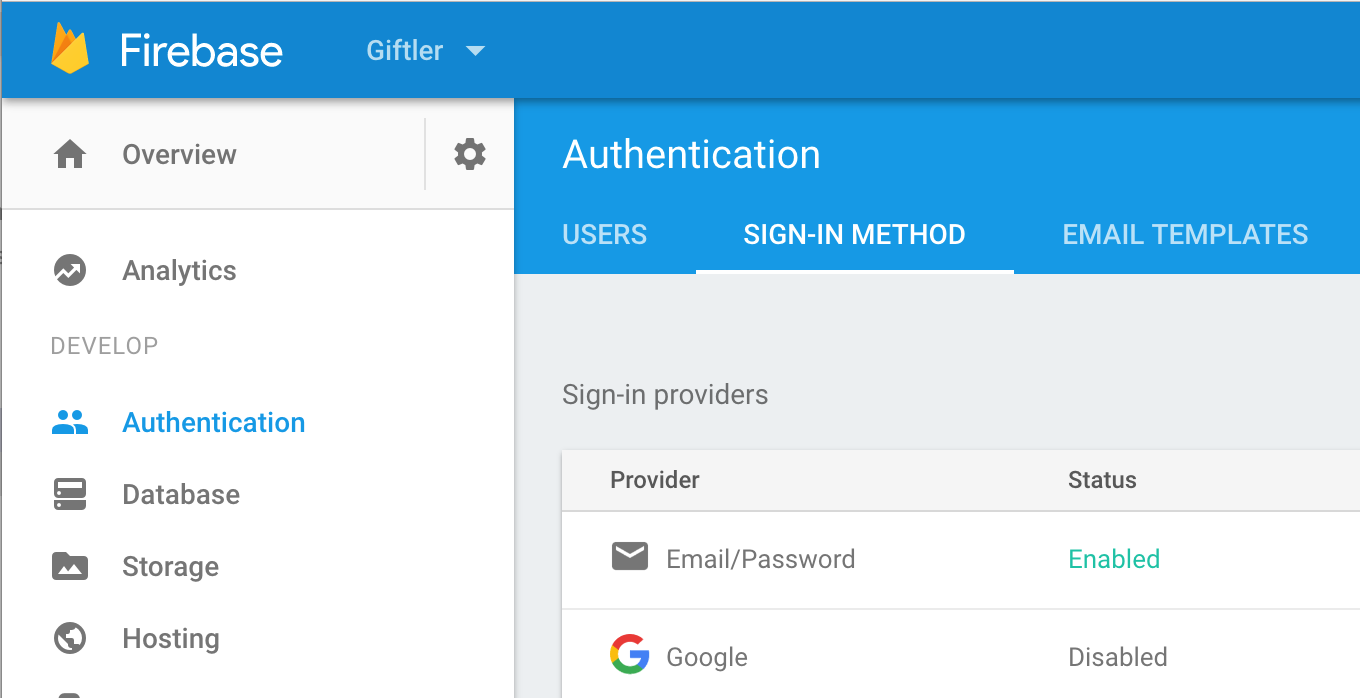Select the Analytics chart icon

[x=70, y=270]
